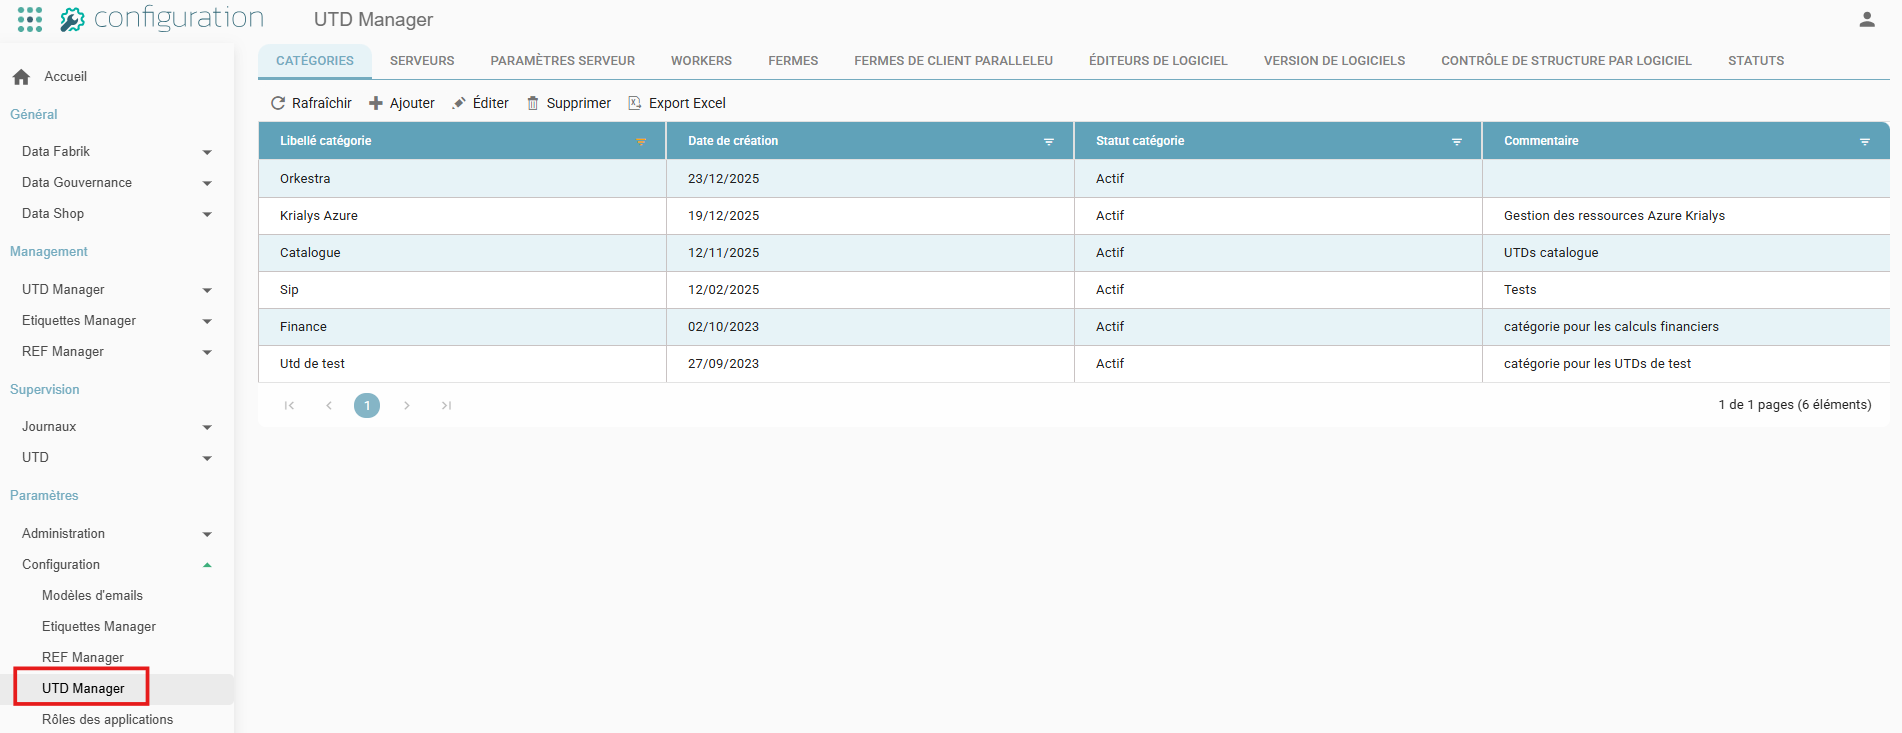1902x733 pixels.
Task: Open filter on Date de création column
Action: pos(1049,142)
